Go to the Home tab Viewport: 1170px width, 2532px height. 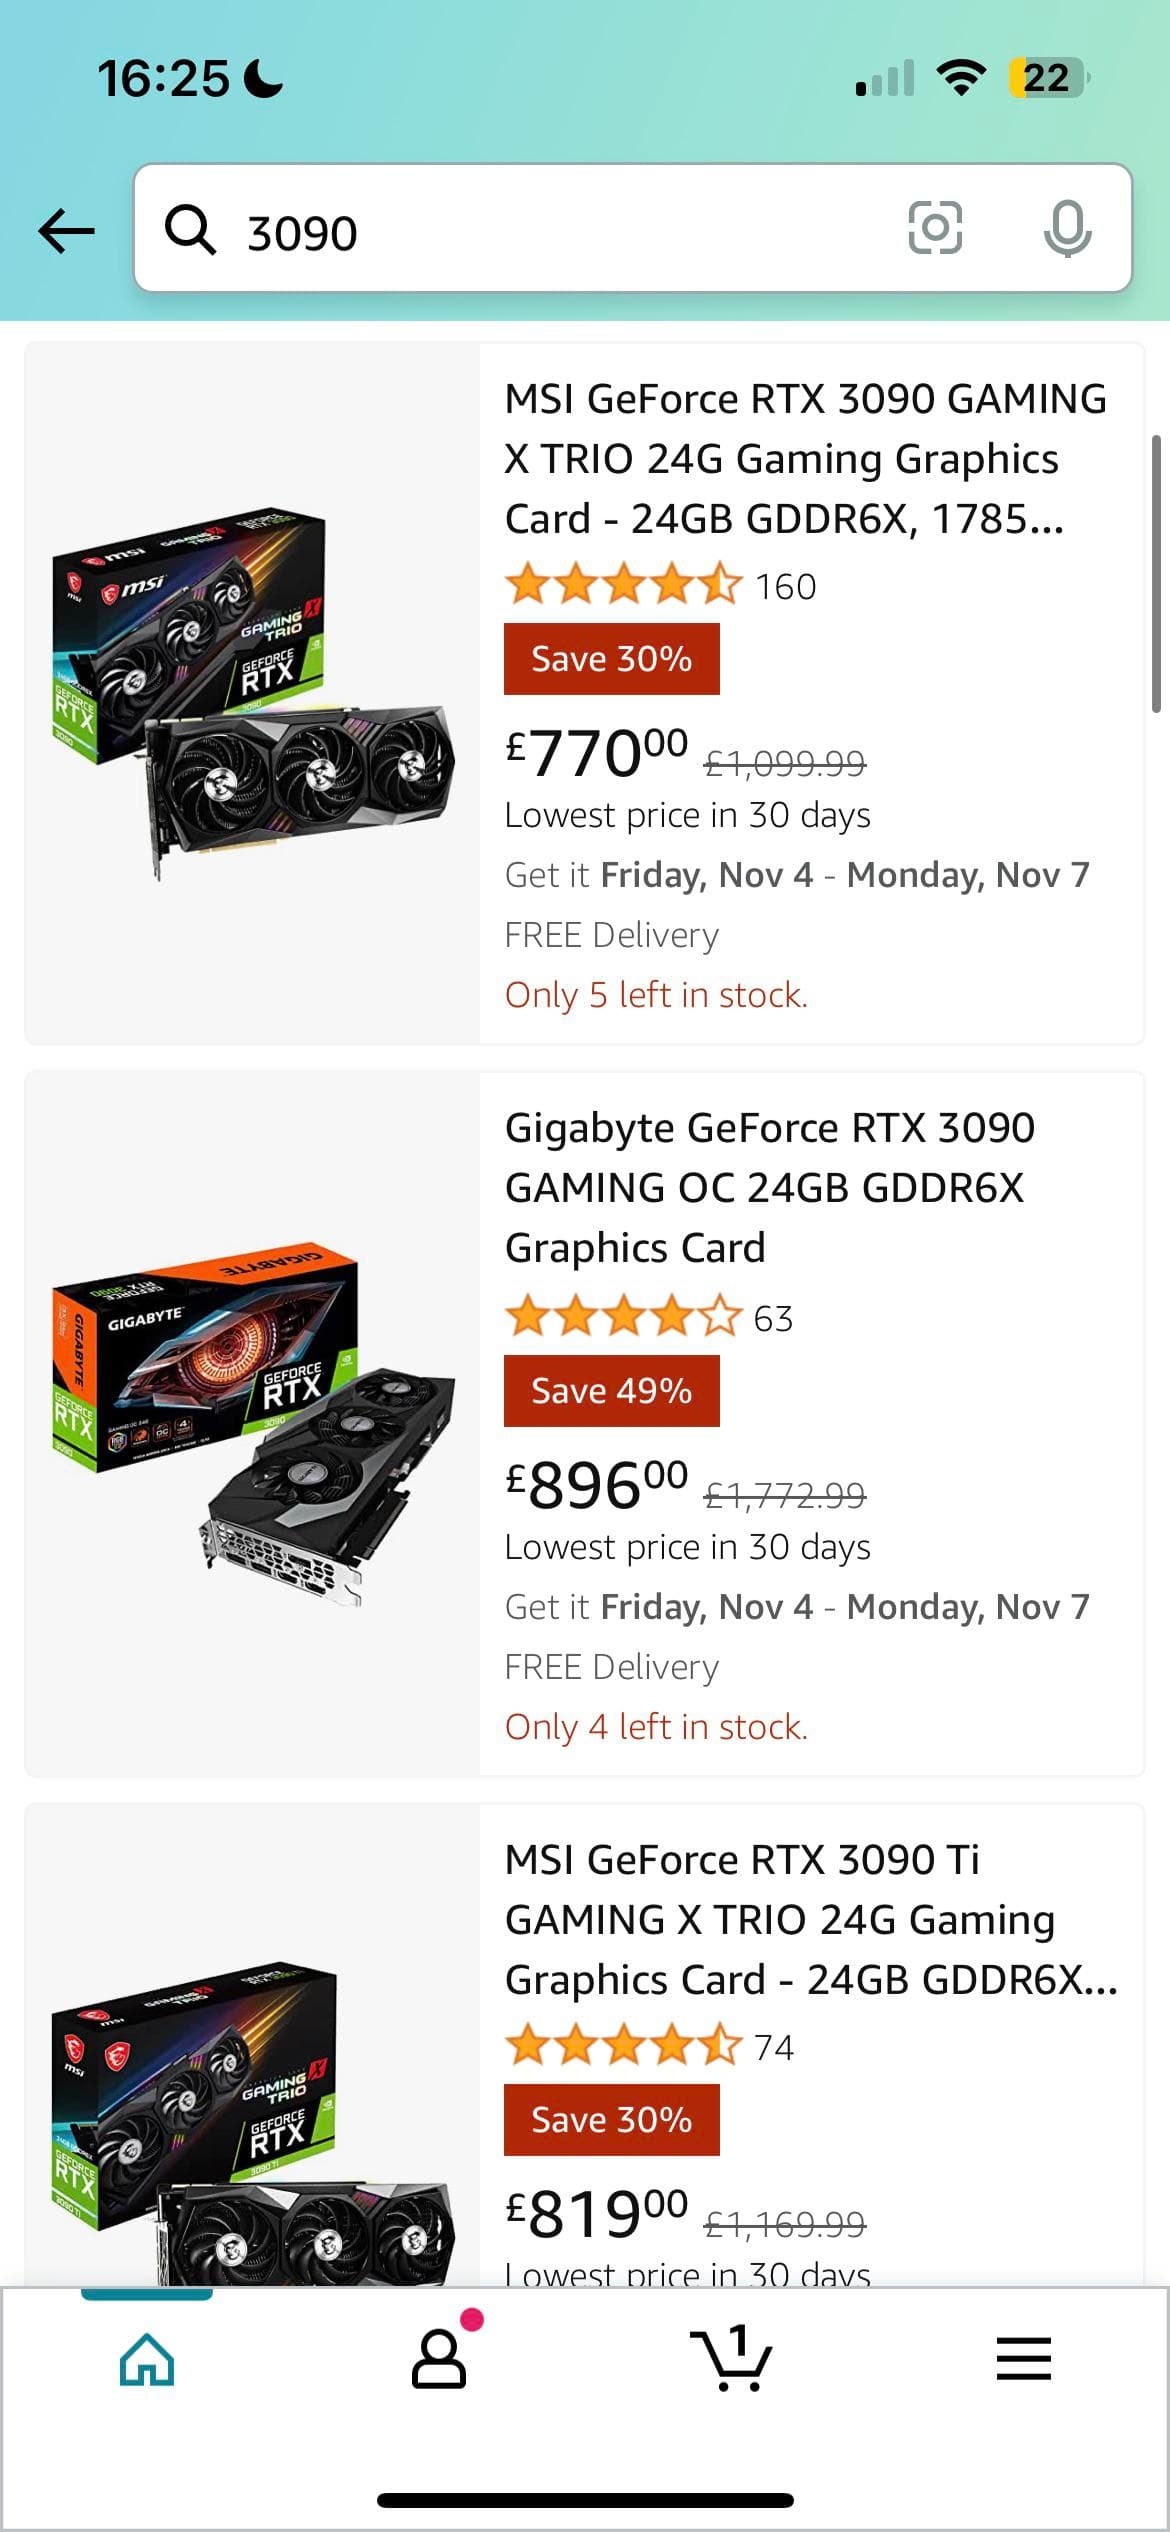pyautogui.click(x=147, y=2360)
